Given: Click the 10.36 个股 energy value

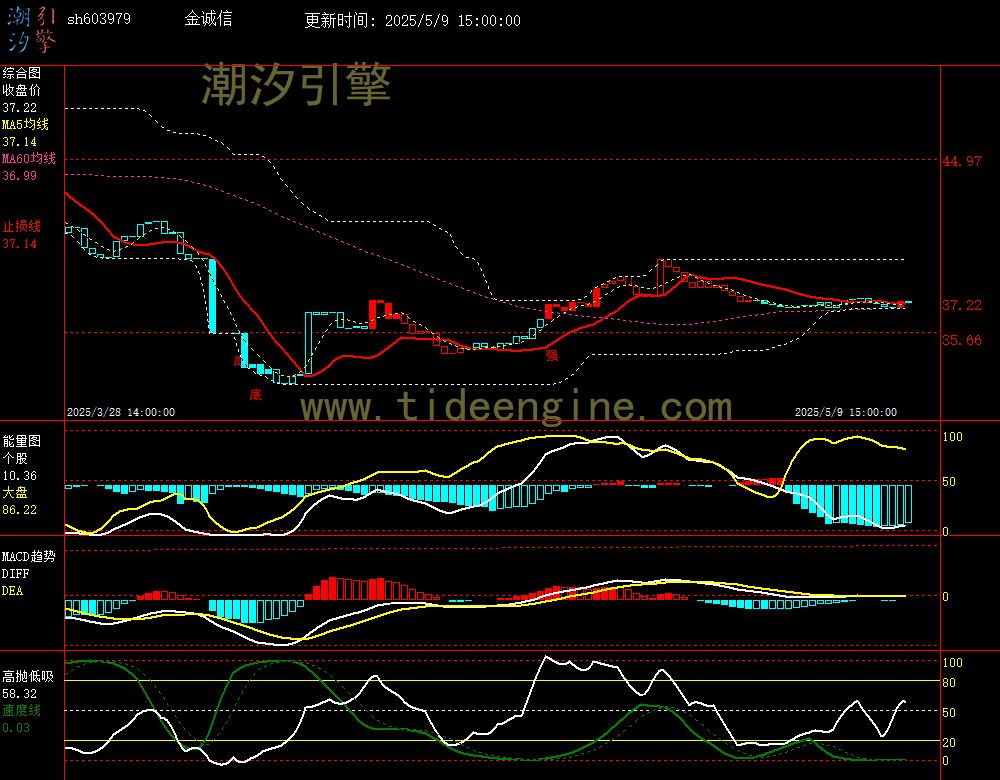Looking at the screenshot, I should click(20, 476).
